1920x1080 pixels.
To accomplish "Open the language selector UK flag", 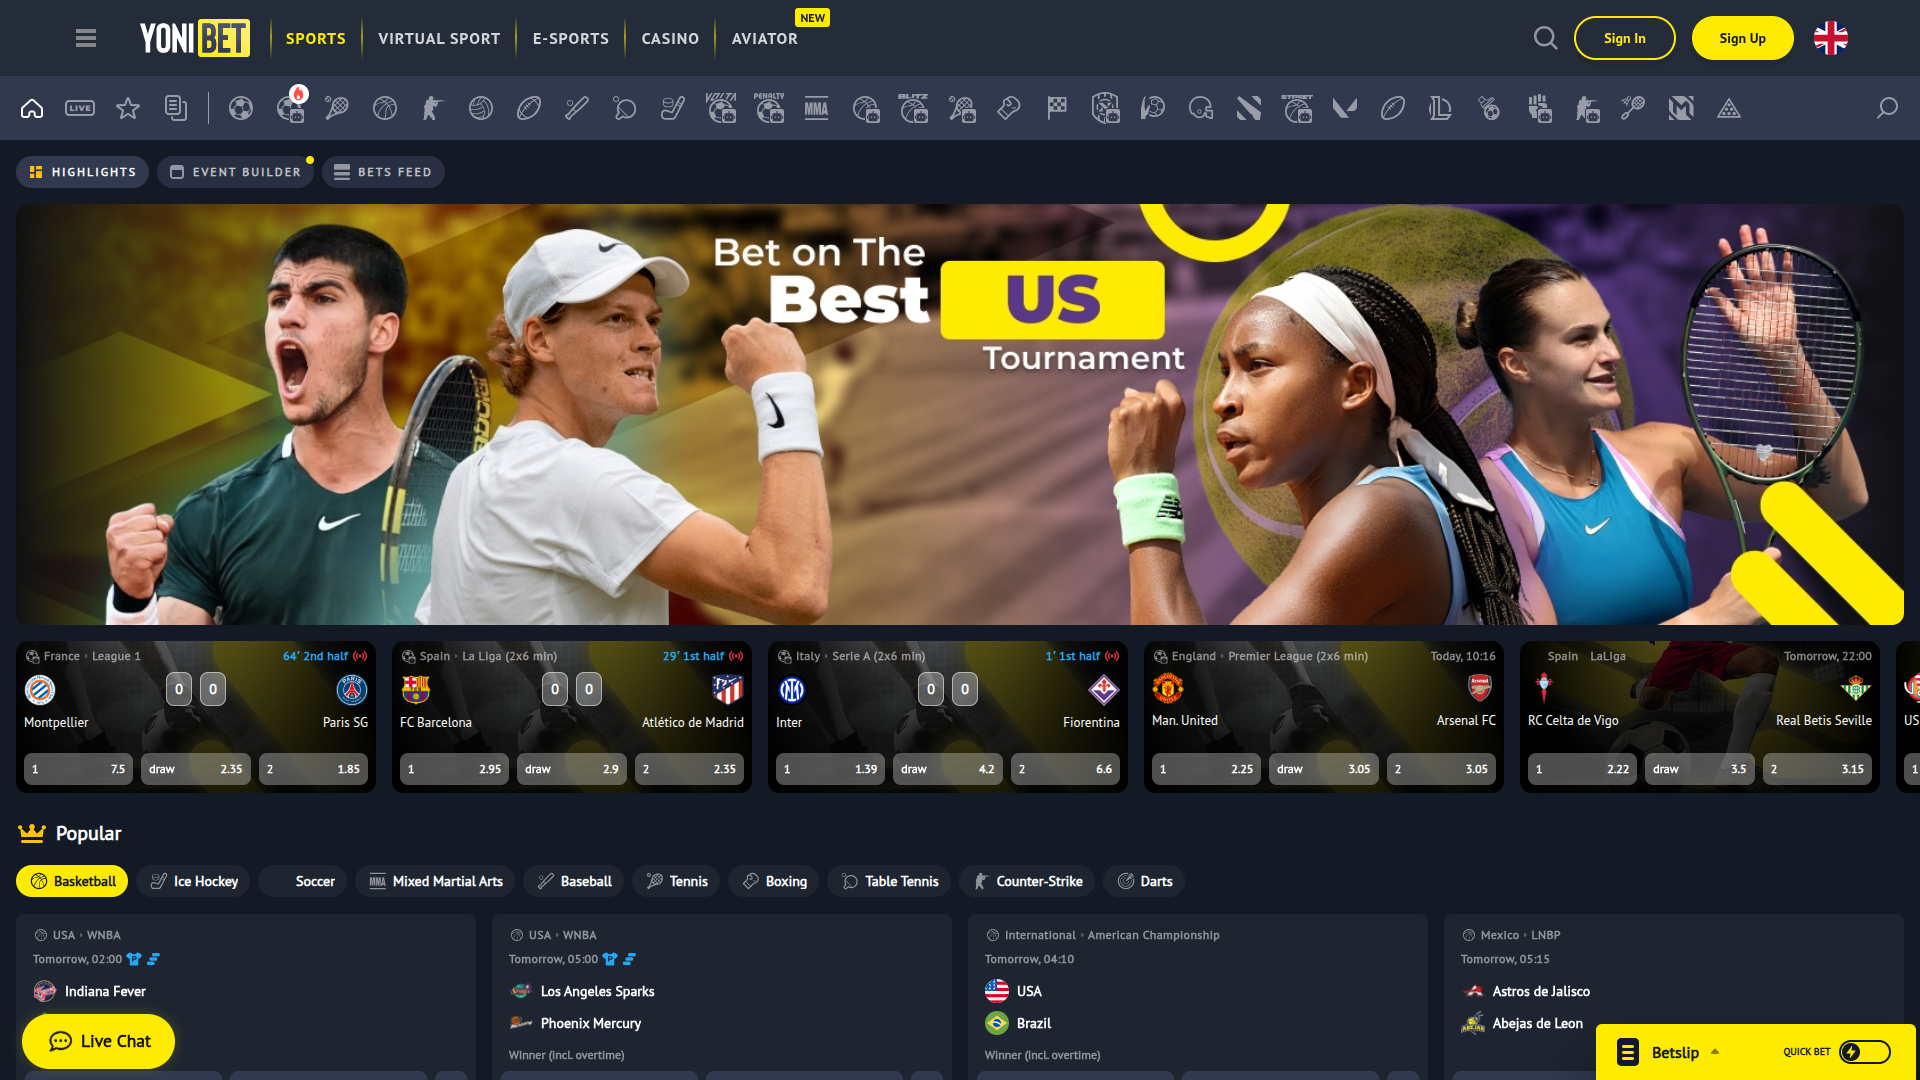I will click(1831, 38).
